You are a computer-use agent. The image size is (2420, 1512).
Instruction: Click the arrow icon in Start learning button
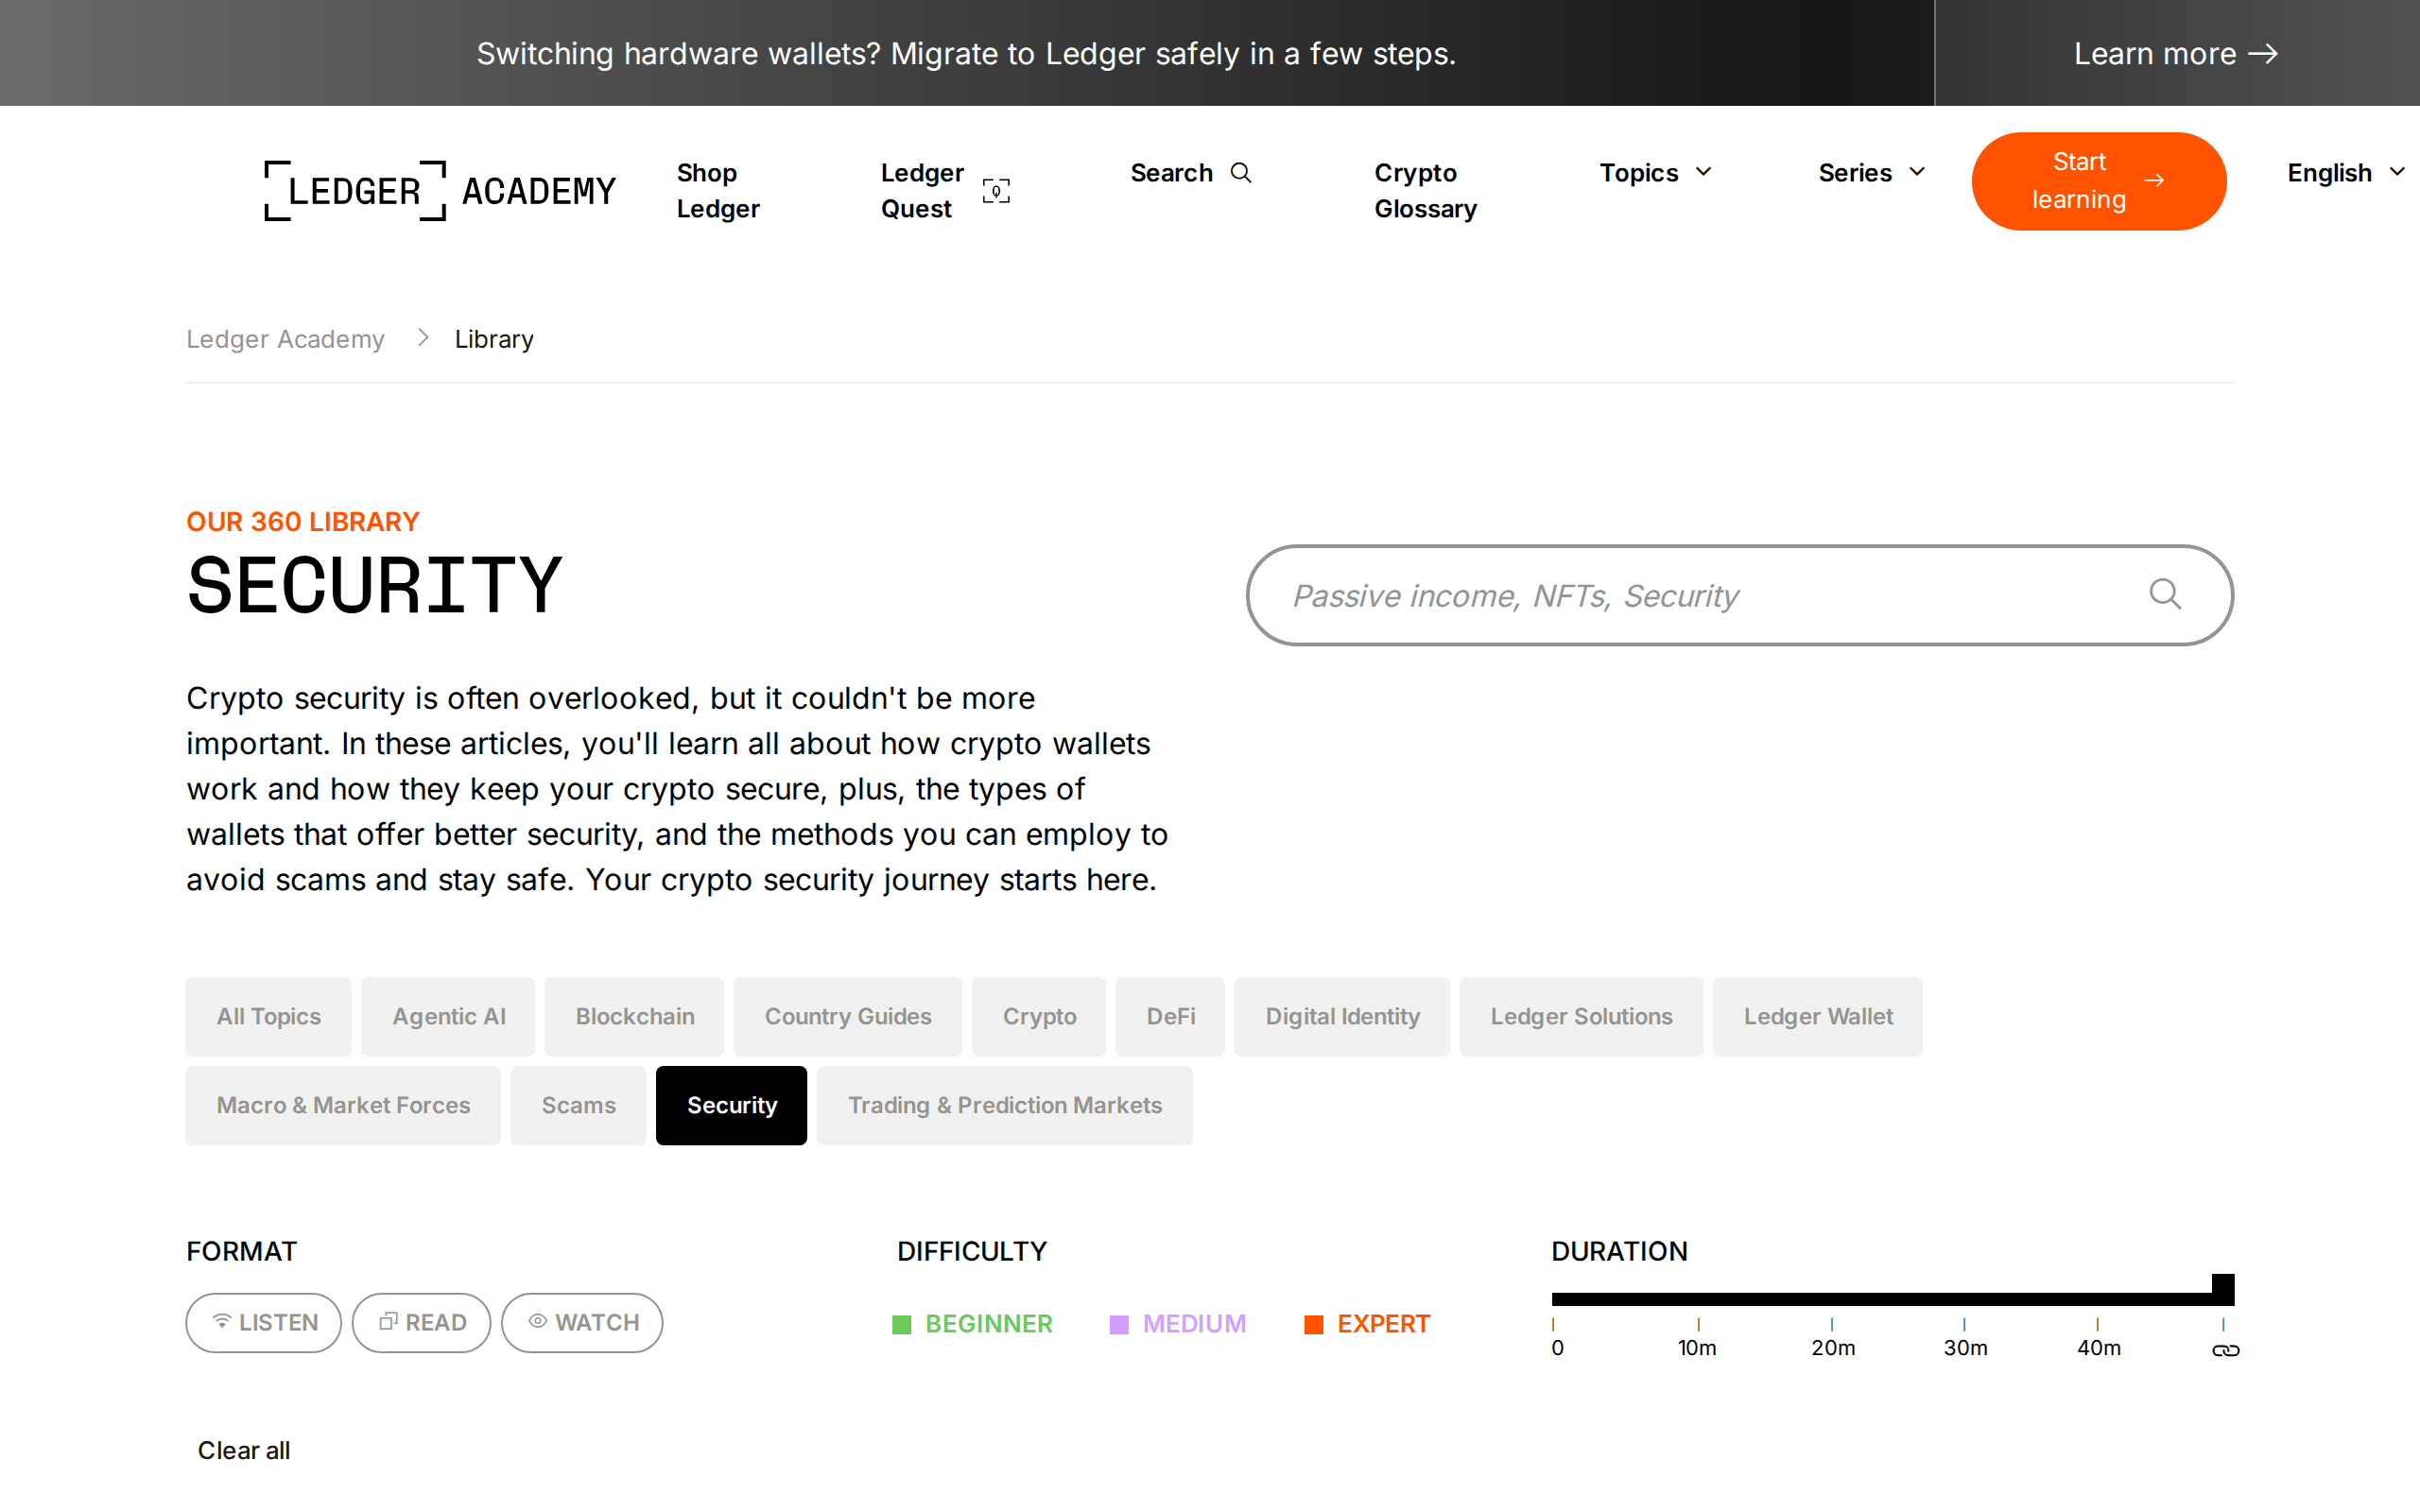pyautogui.click(x=2155, y=181)
